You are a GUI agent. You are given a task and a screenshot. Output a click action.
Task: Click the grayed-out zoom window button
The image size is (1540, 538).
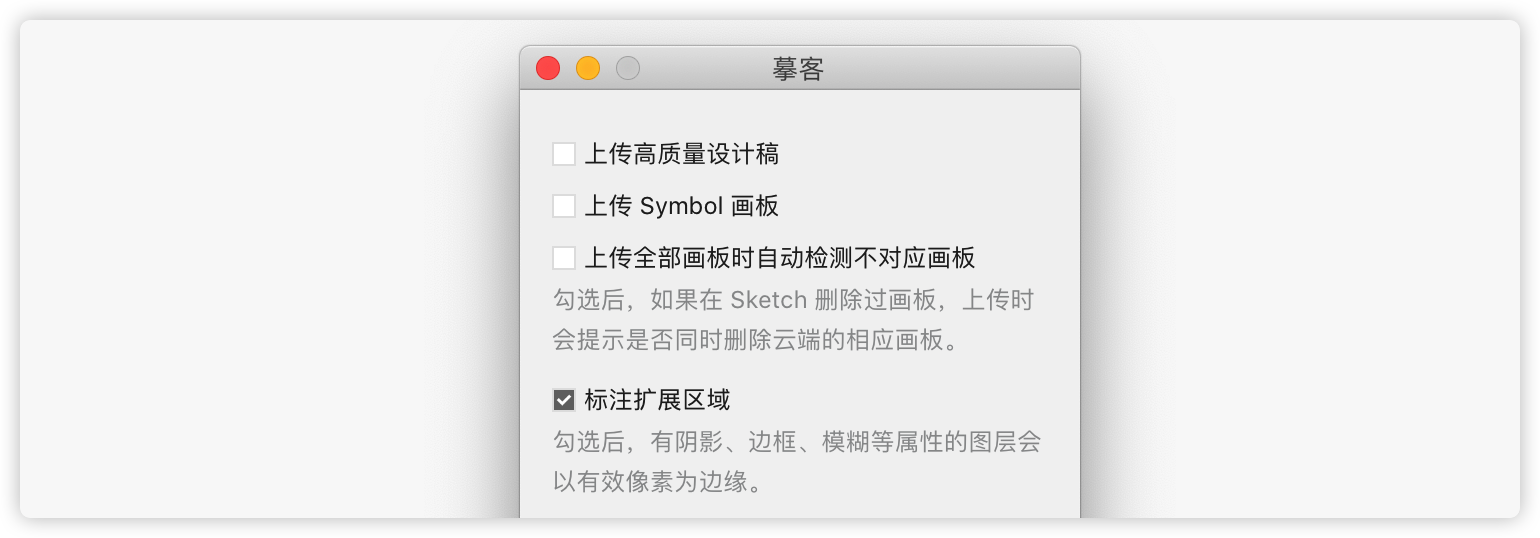coord(628,68)
